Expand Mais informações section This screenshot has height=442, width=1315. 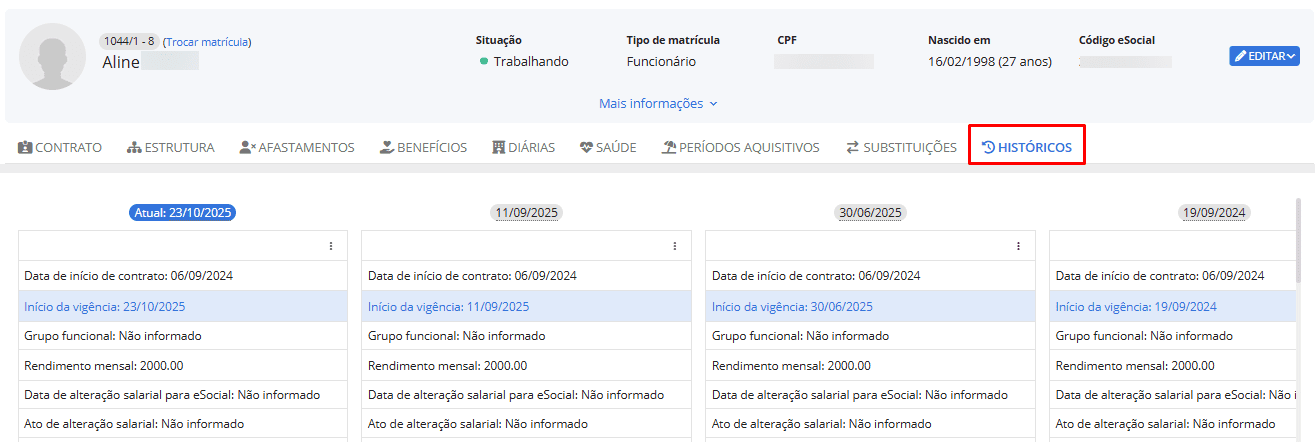(658, 103)
